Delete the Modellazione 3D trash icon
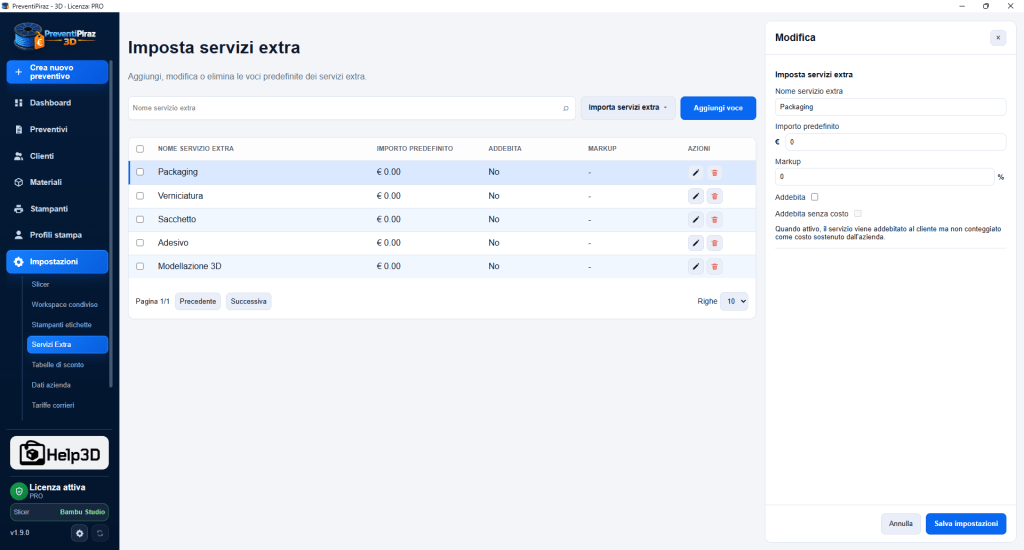 click(714, 267)
